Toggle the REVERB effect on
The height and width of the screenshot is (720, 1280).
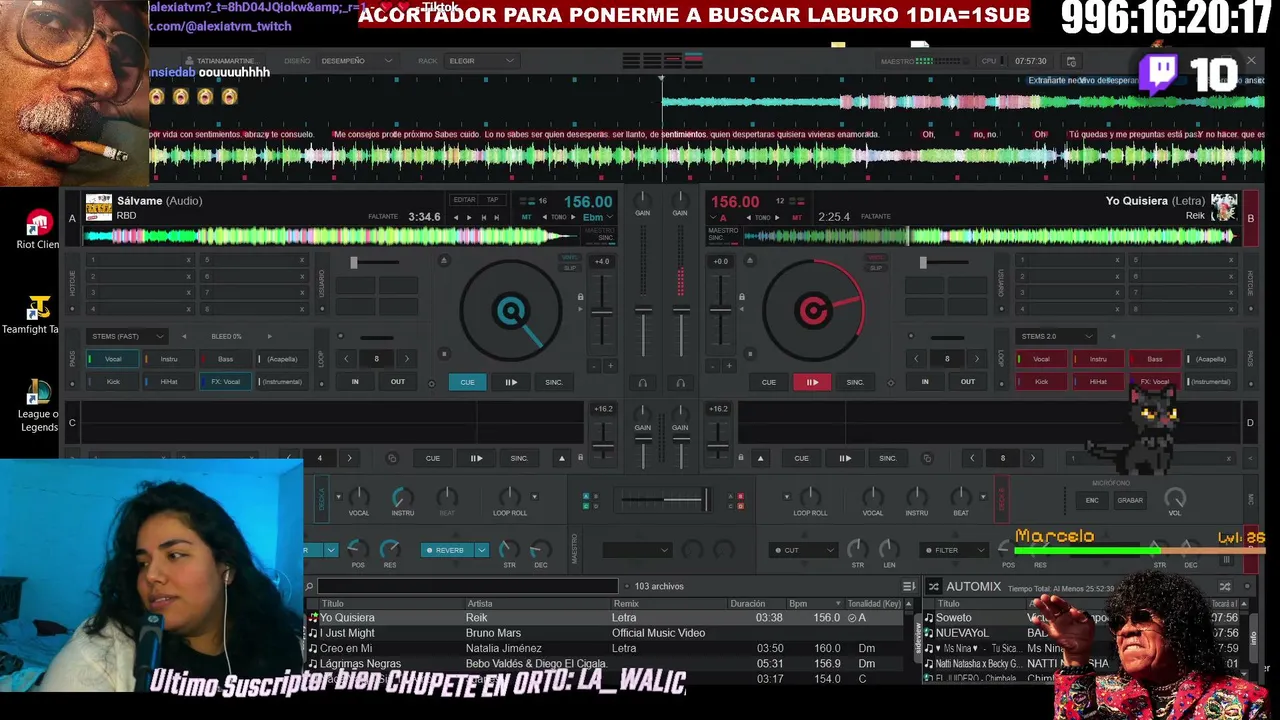(x=447, y=550)
